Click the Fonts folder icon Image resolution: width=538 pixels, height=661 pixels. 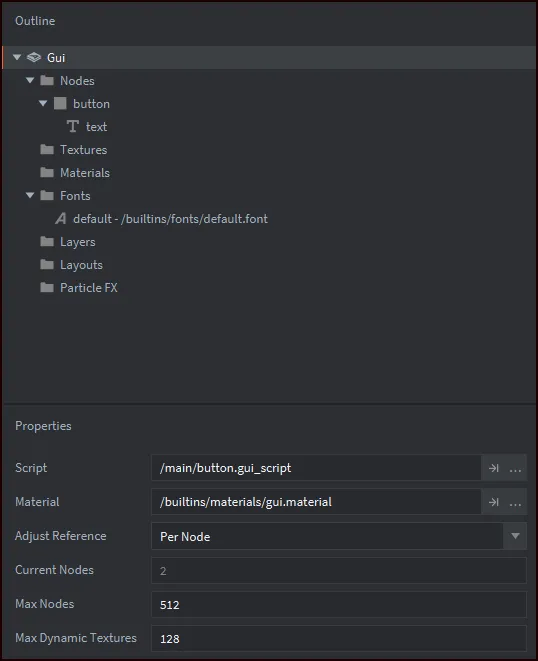[x=47, y=195]
